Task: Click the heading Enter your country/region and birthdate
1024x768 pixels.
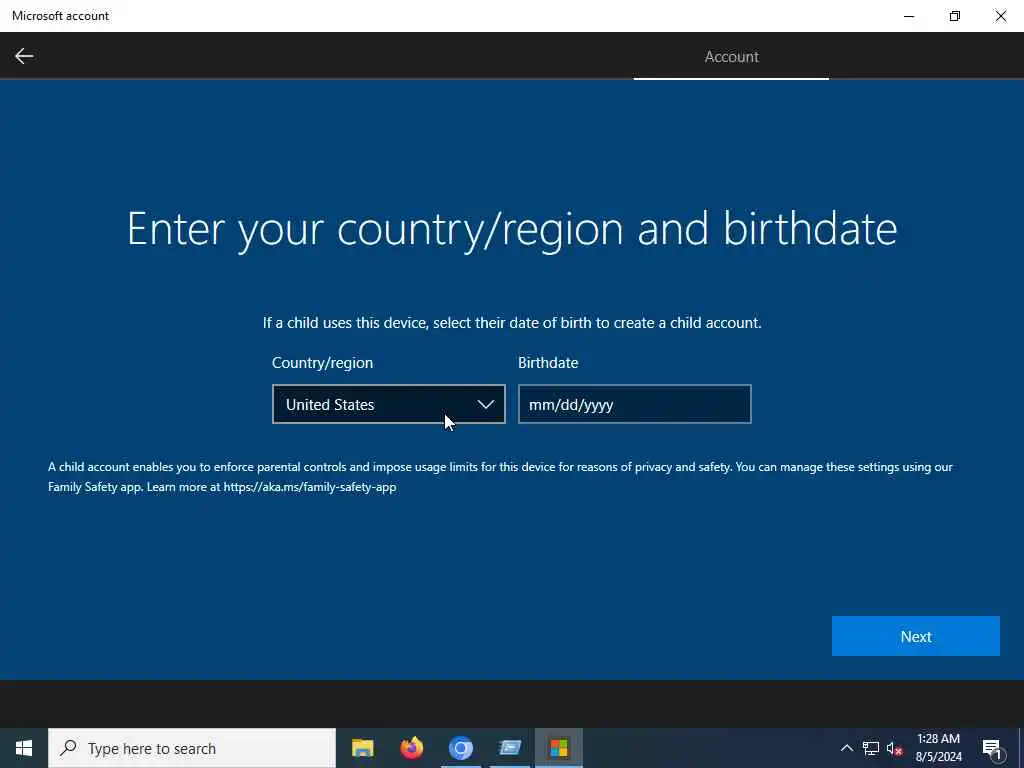Action: tap(512, 229)
